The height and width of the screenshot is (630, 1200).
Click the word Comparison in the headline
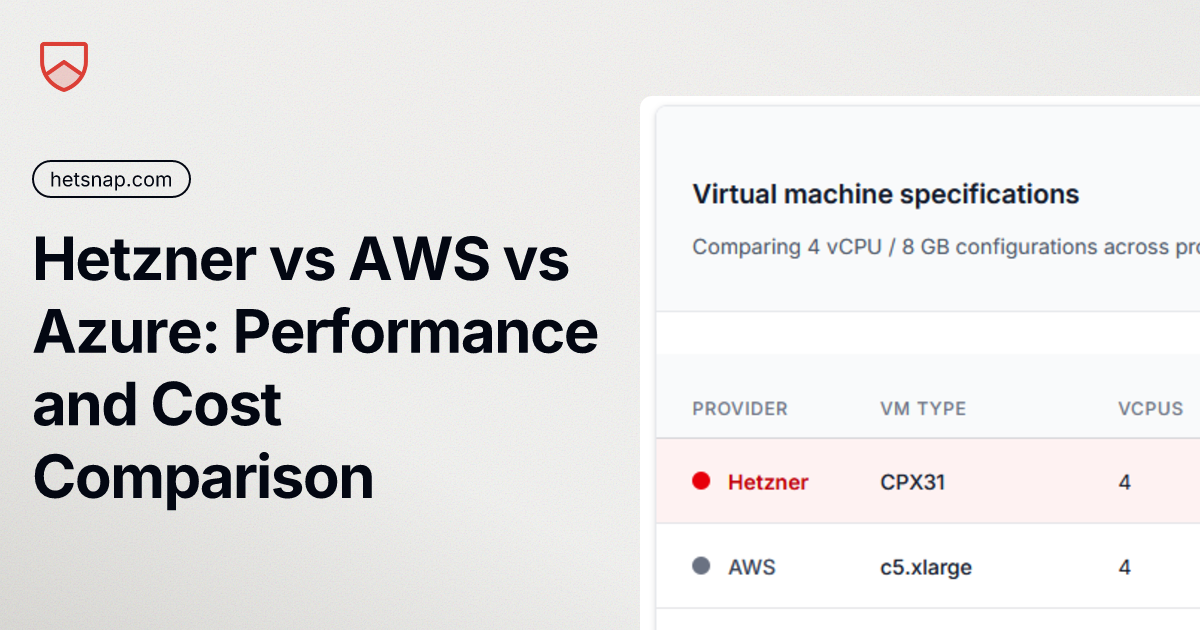[x=203, y=477]
